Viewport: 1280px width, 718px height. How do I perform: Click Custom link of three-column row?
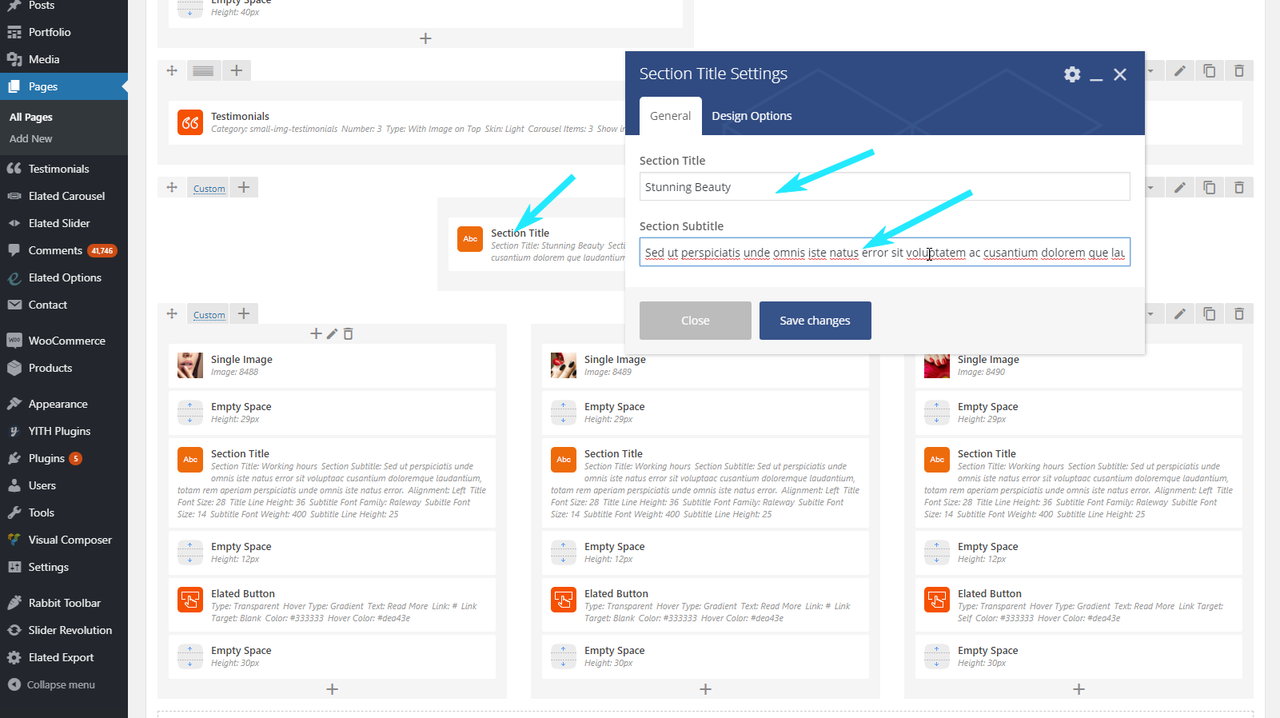coord(209,315)
